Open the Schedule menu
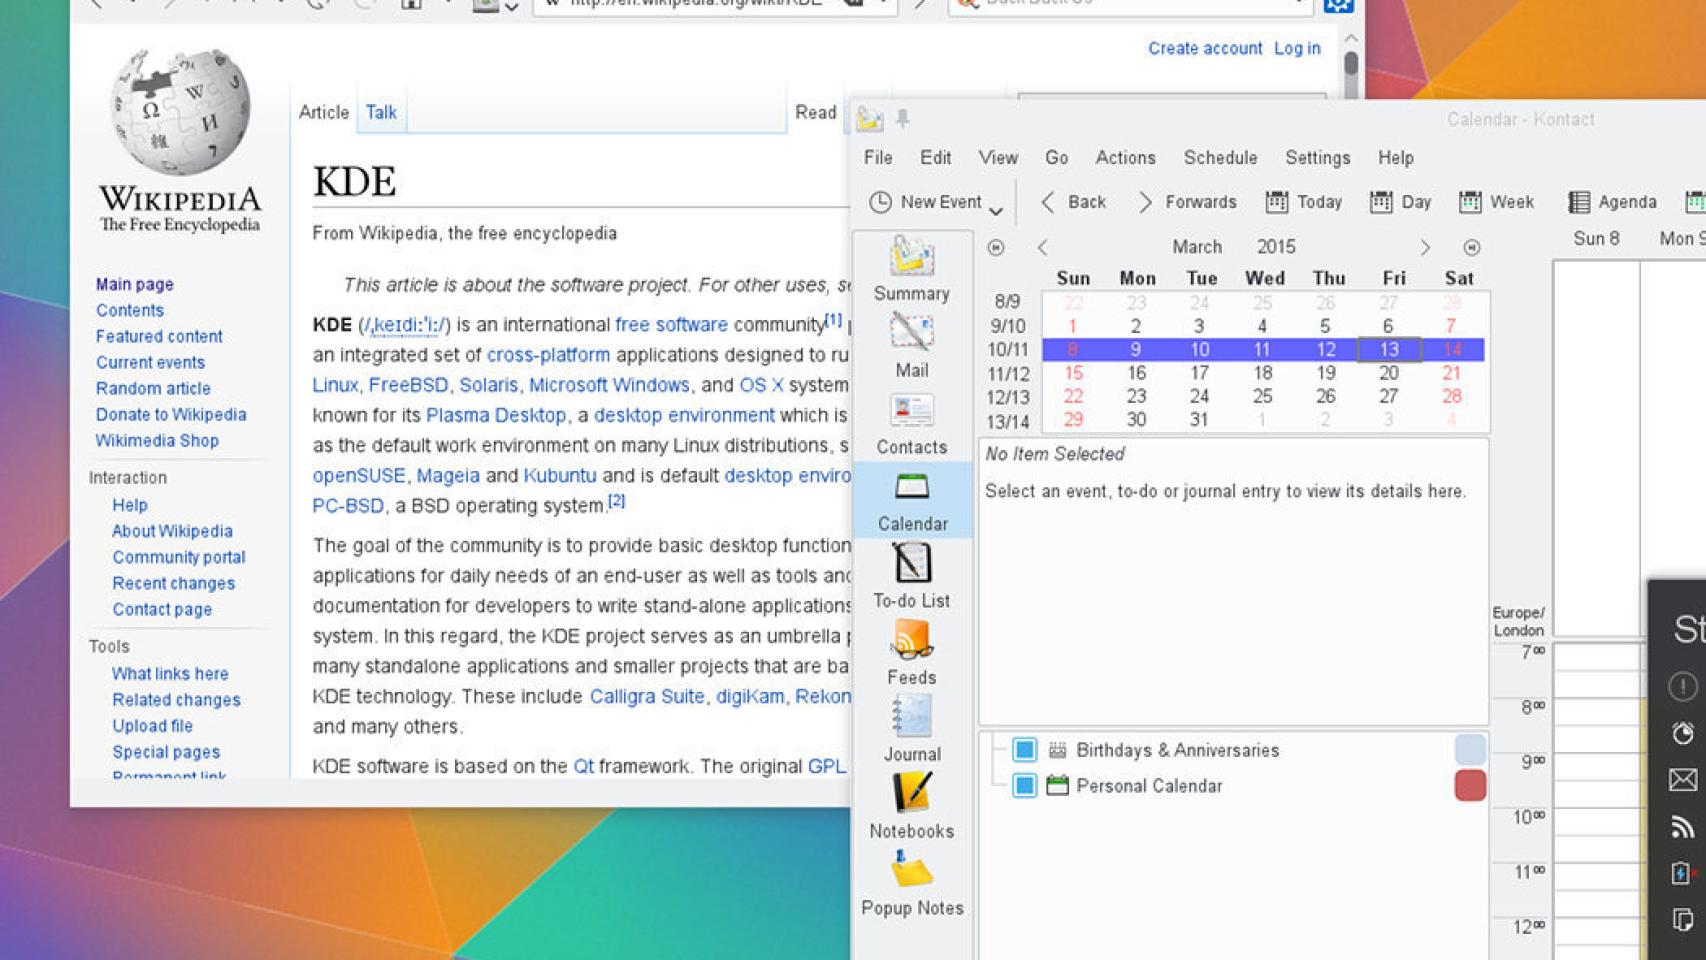 coord(1220,158)
